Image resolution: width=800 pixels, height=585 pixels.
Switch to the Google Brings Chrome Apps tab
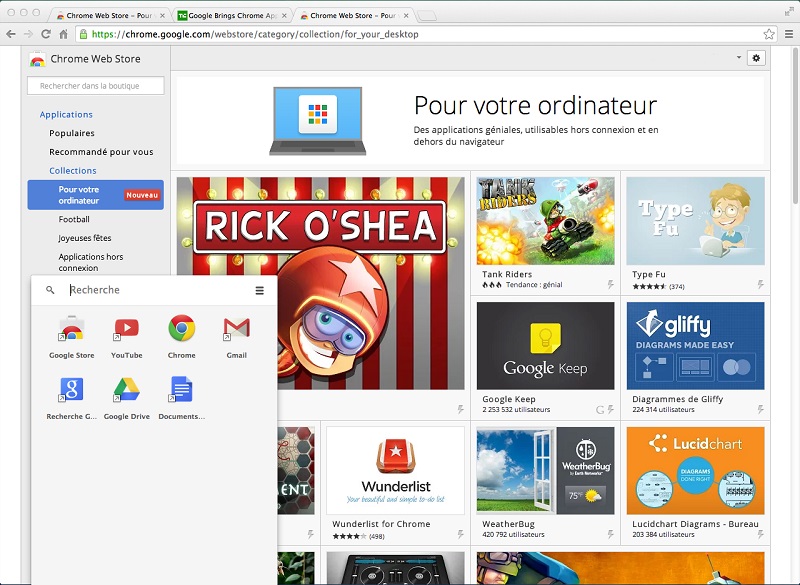(x=231, y=16)
